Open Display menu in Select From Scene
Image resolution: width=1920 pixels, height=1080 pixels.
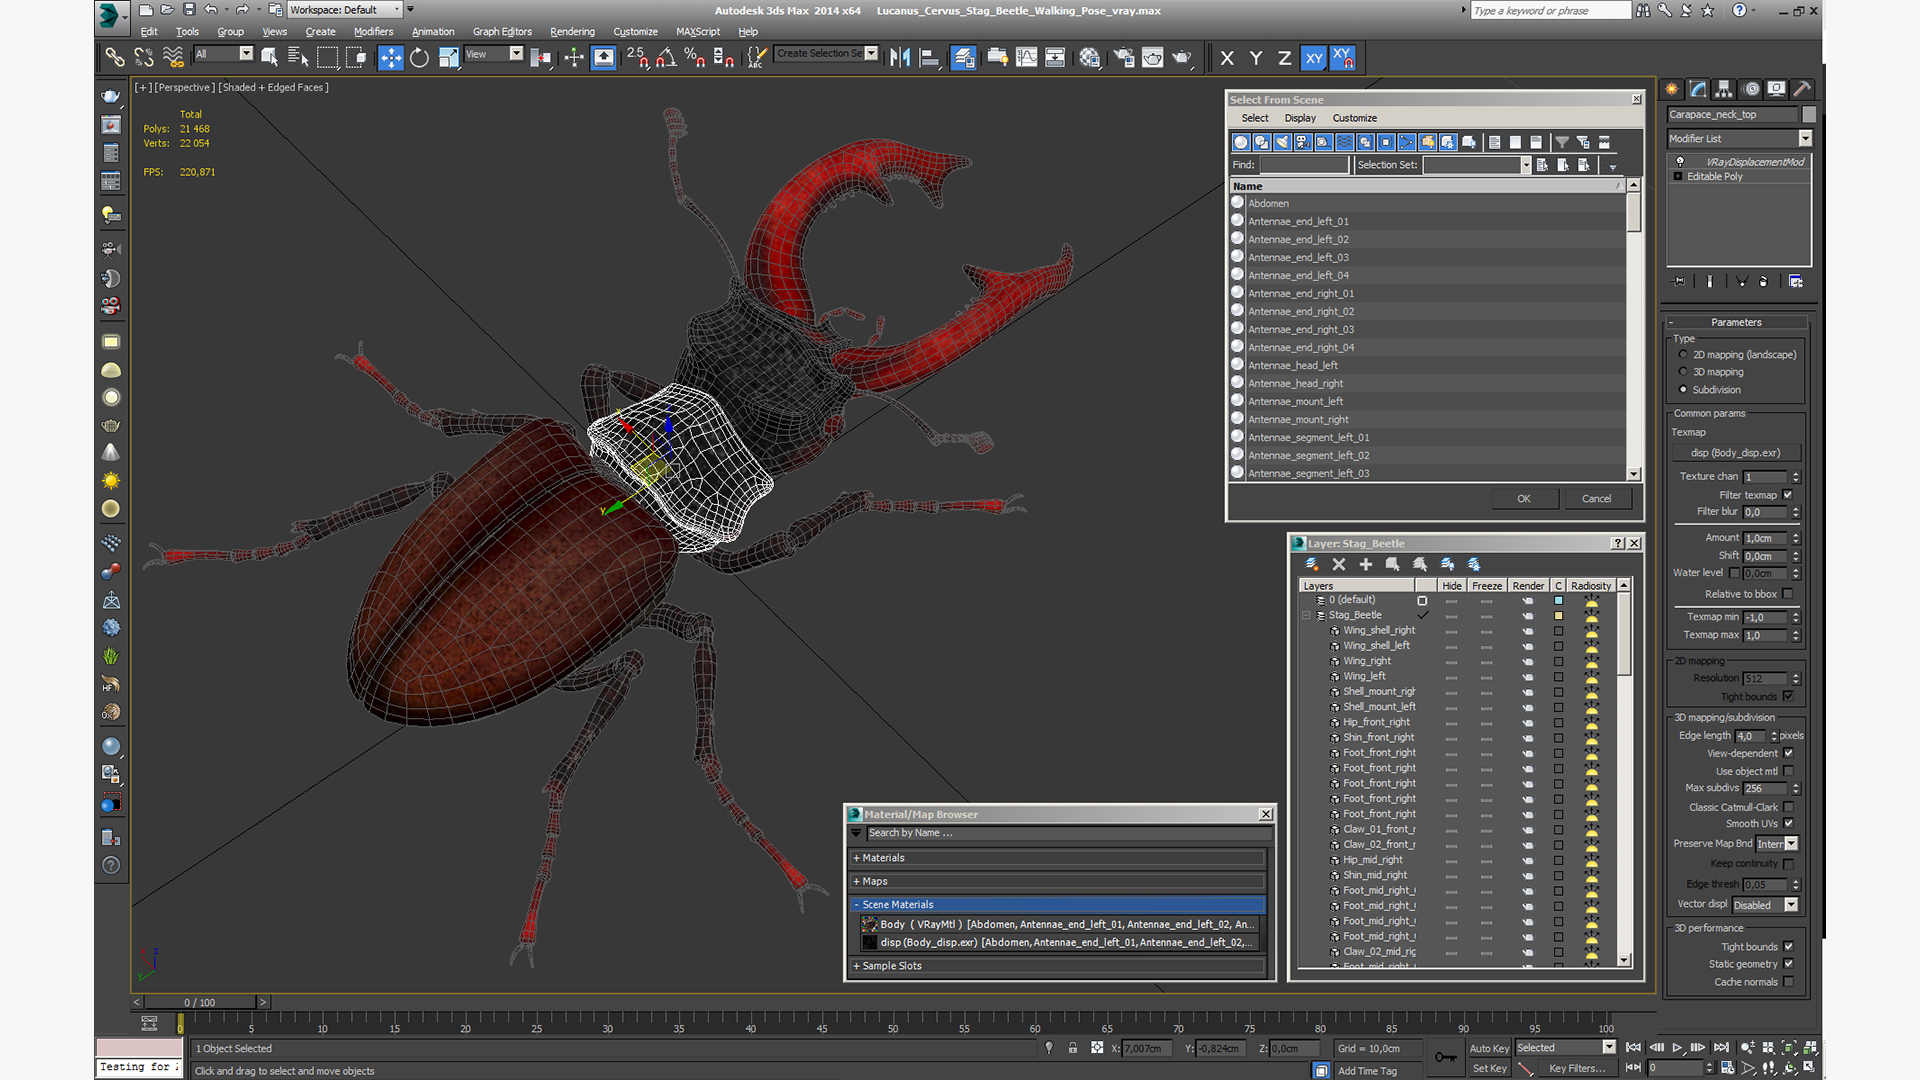tap(1300, 118)
